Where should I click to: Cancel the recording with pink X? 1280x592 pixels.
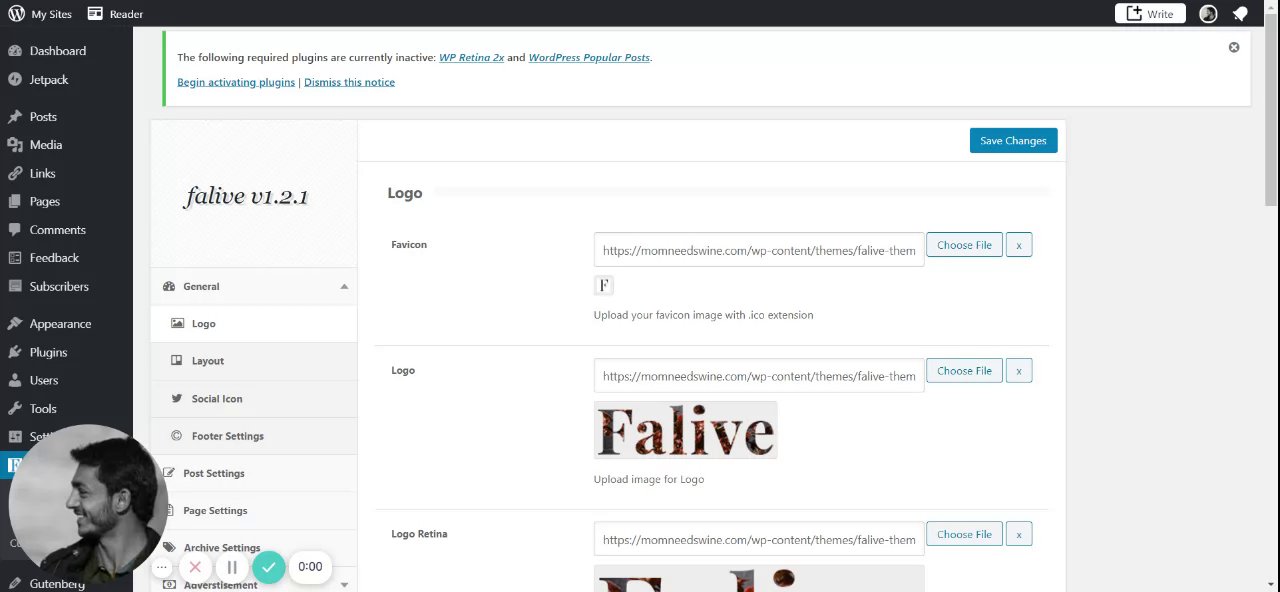pos(195,567)
